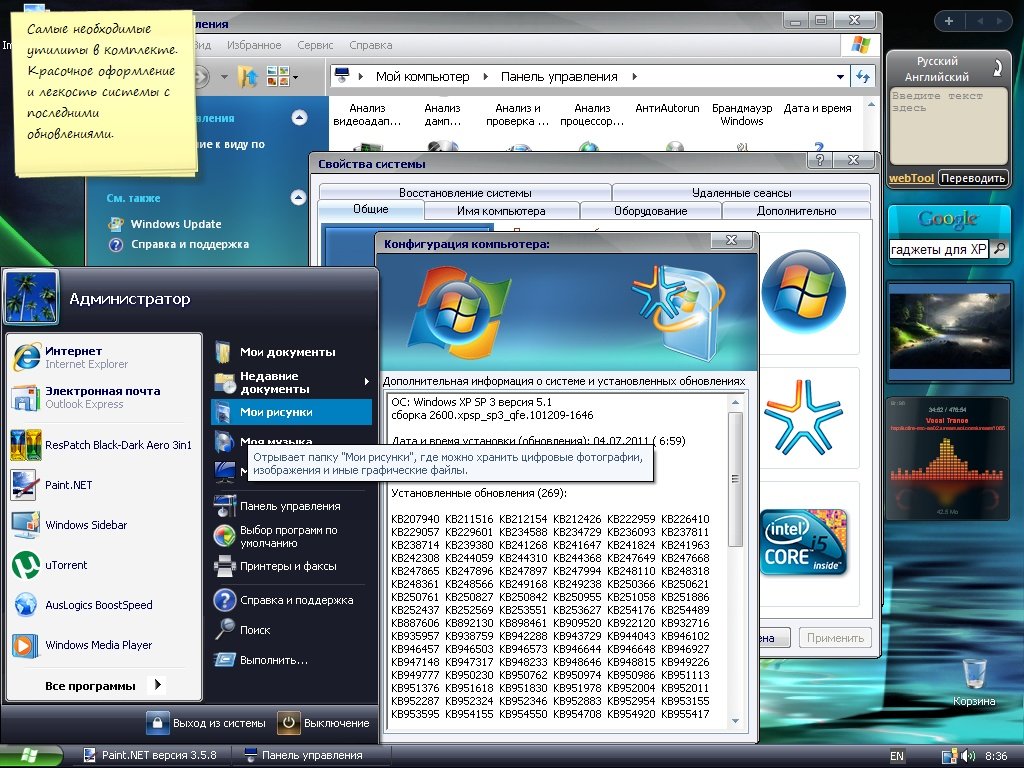Viewport: 1024px width, 768px height.
Task: Open the Windows Update link
Action: (x=176, y=223)
